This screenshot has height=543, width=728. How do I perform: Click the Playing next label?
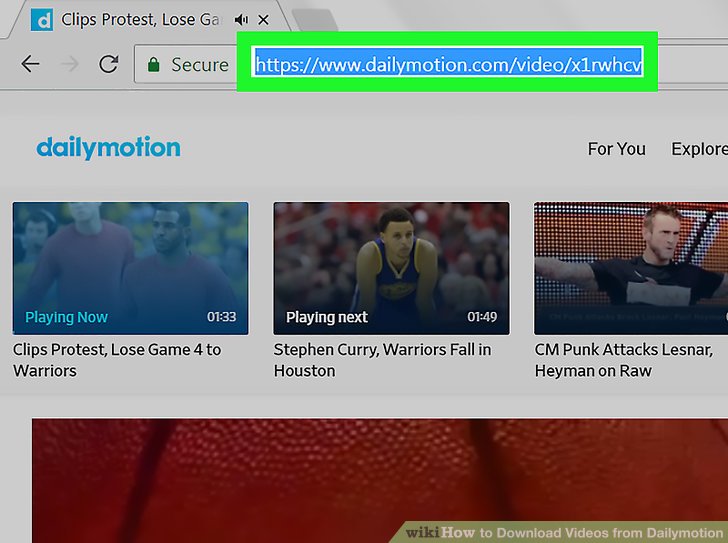pyautogui.click(x=327, y=317)
